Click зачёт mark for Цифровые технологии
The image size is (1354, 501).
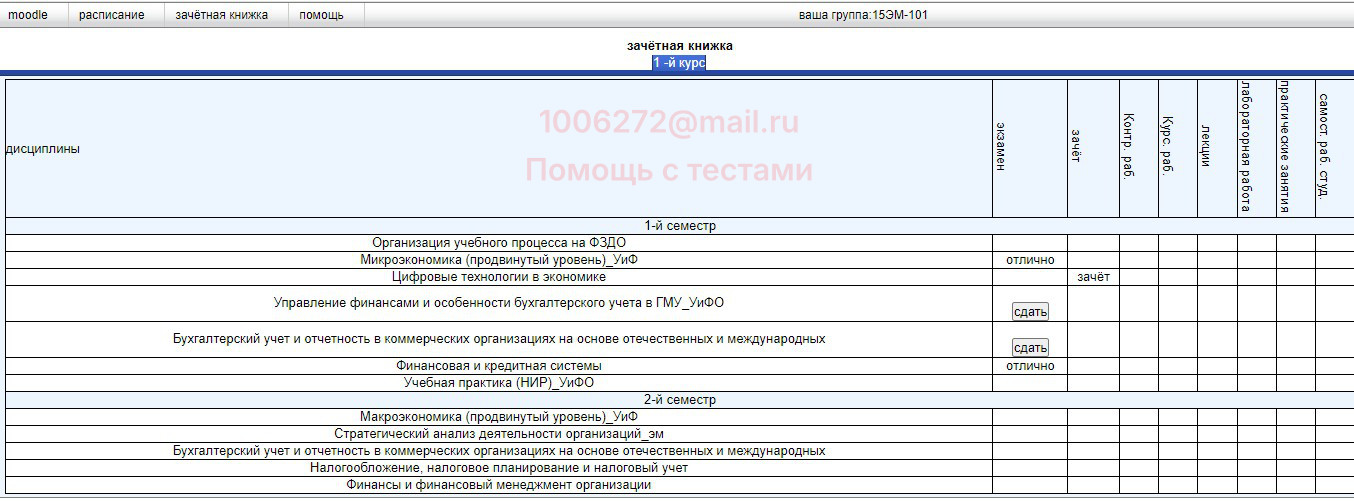pyautogui.click(x=1093, y=277)
